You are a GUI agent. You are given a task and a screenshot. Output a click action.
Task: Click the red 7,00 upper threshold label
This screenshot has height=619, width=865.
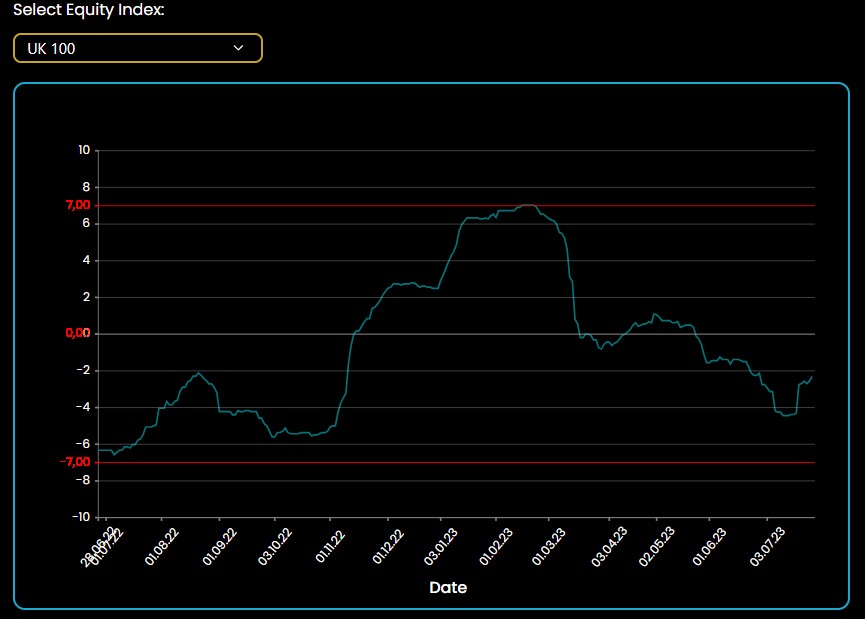[77, 205]
